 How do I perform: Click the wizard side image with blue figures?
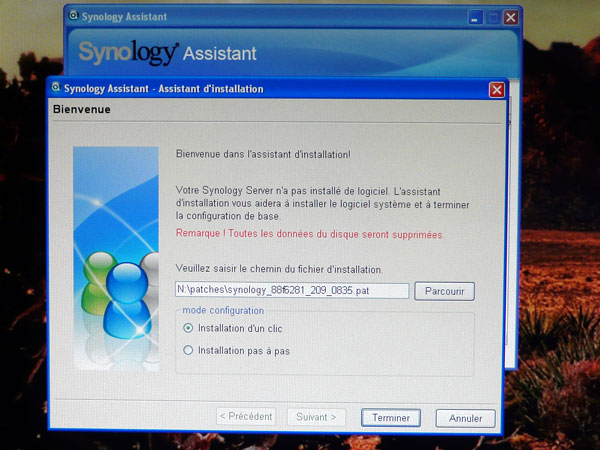116,258
